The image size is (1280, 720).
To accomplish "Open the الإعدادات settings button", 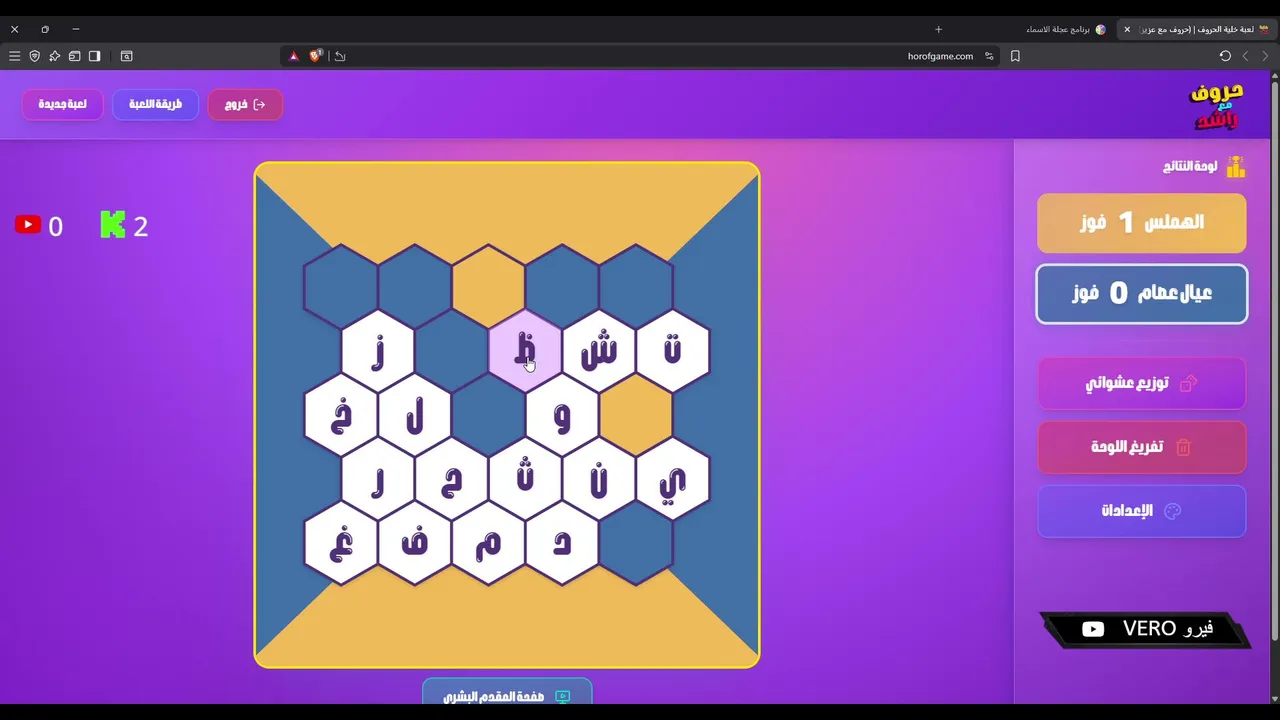I will (1142, 511).
